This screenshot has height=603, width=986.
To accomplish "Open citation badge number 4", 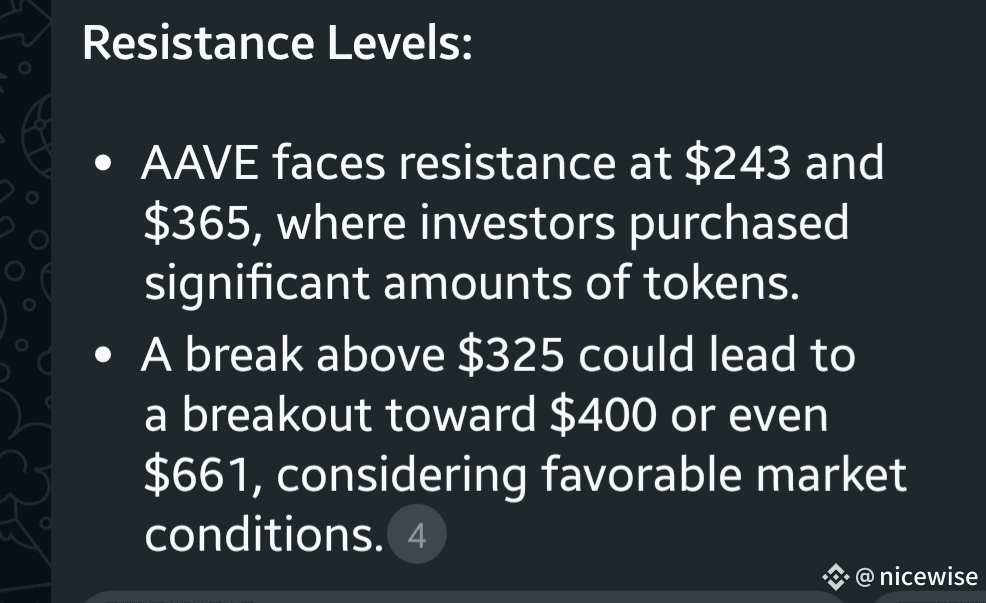I will click(x=417, y=534).
